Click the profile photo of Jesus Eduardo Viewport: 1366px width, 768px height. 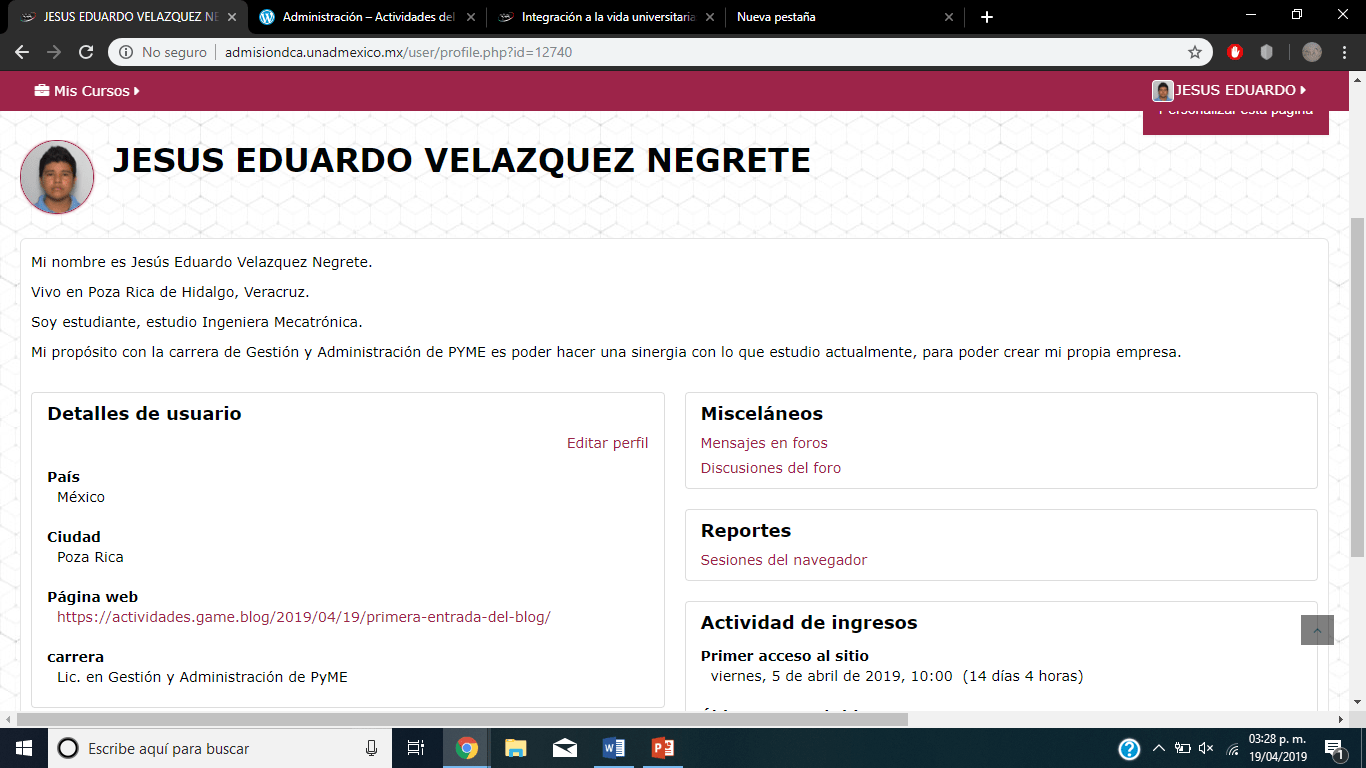pos(57,177)
